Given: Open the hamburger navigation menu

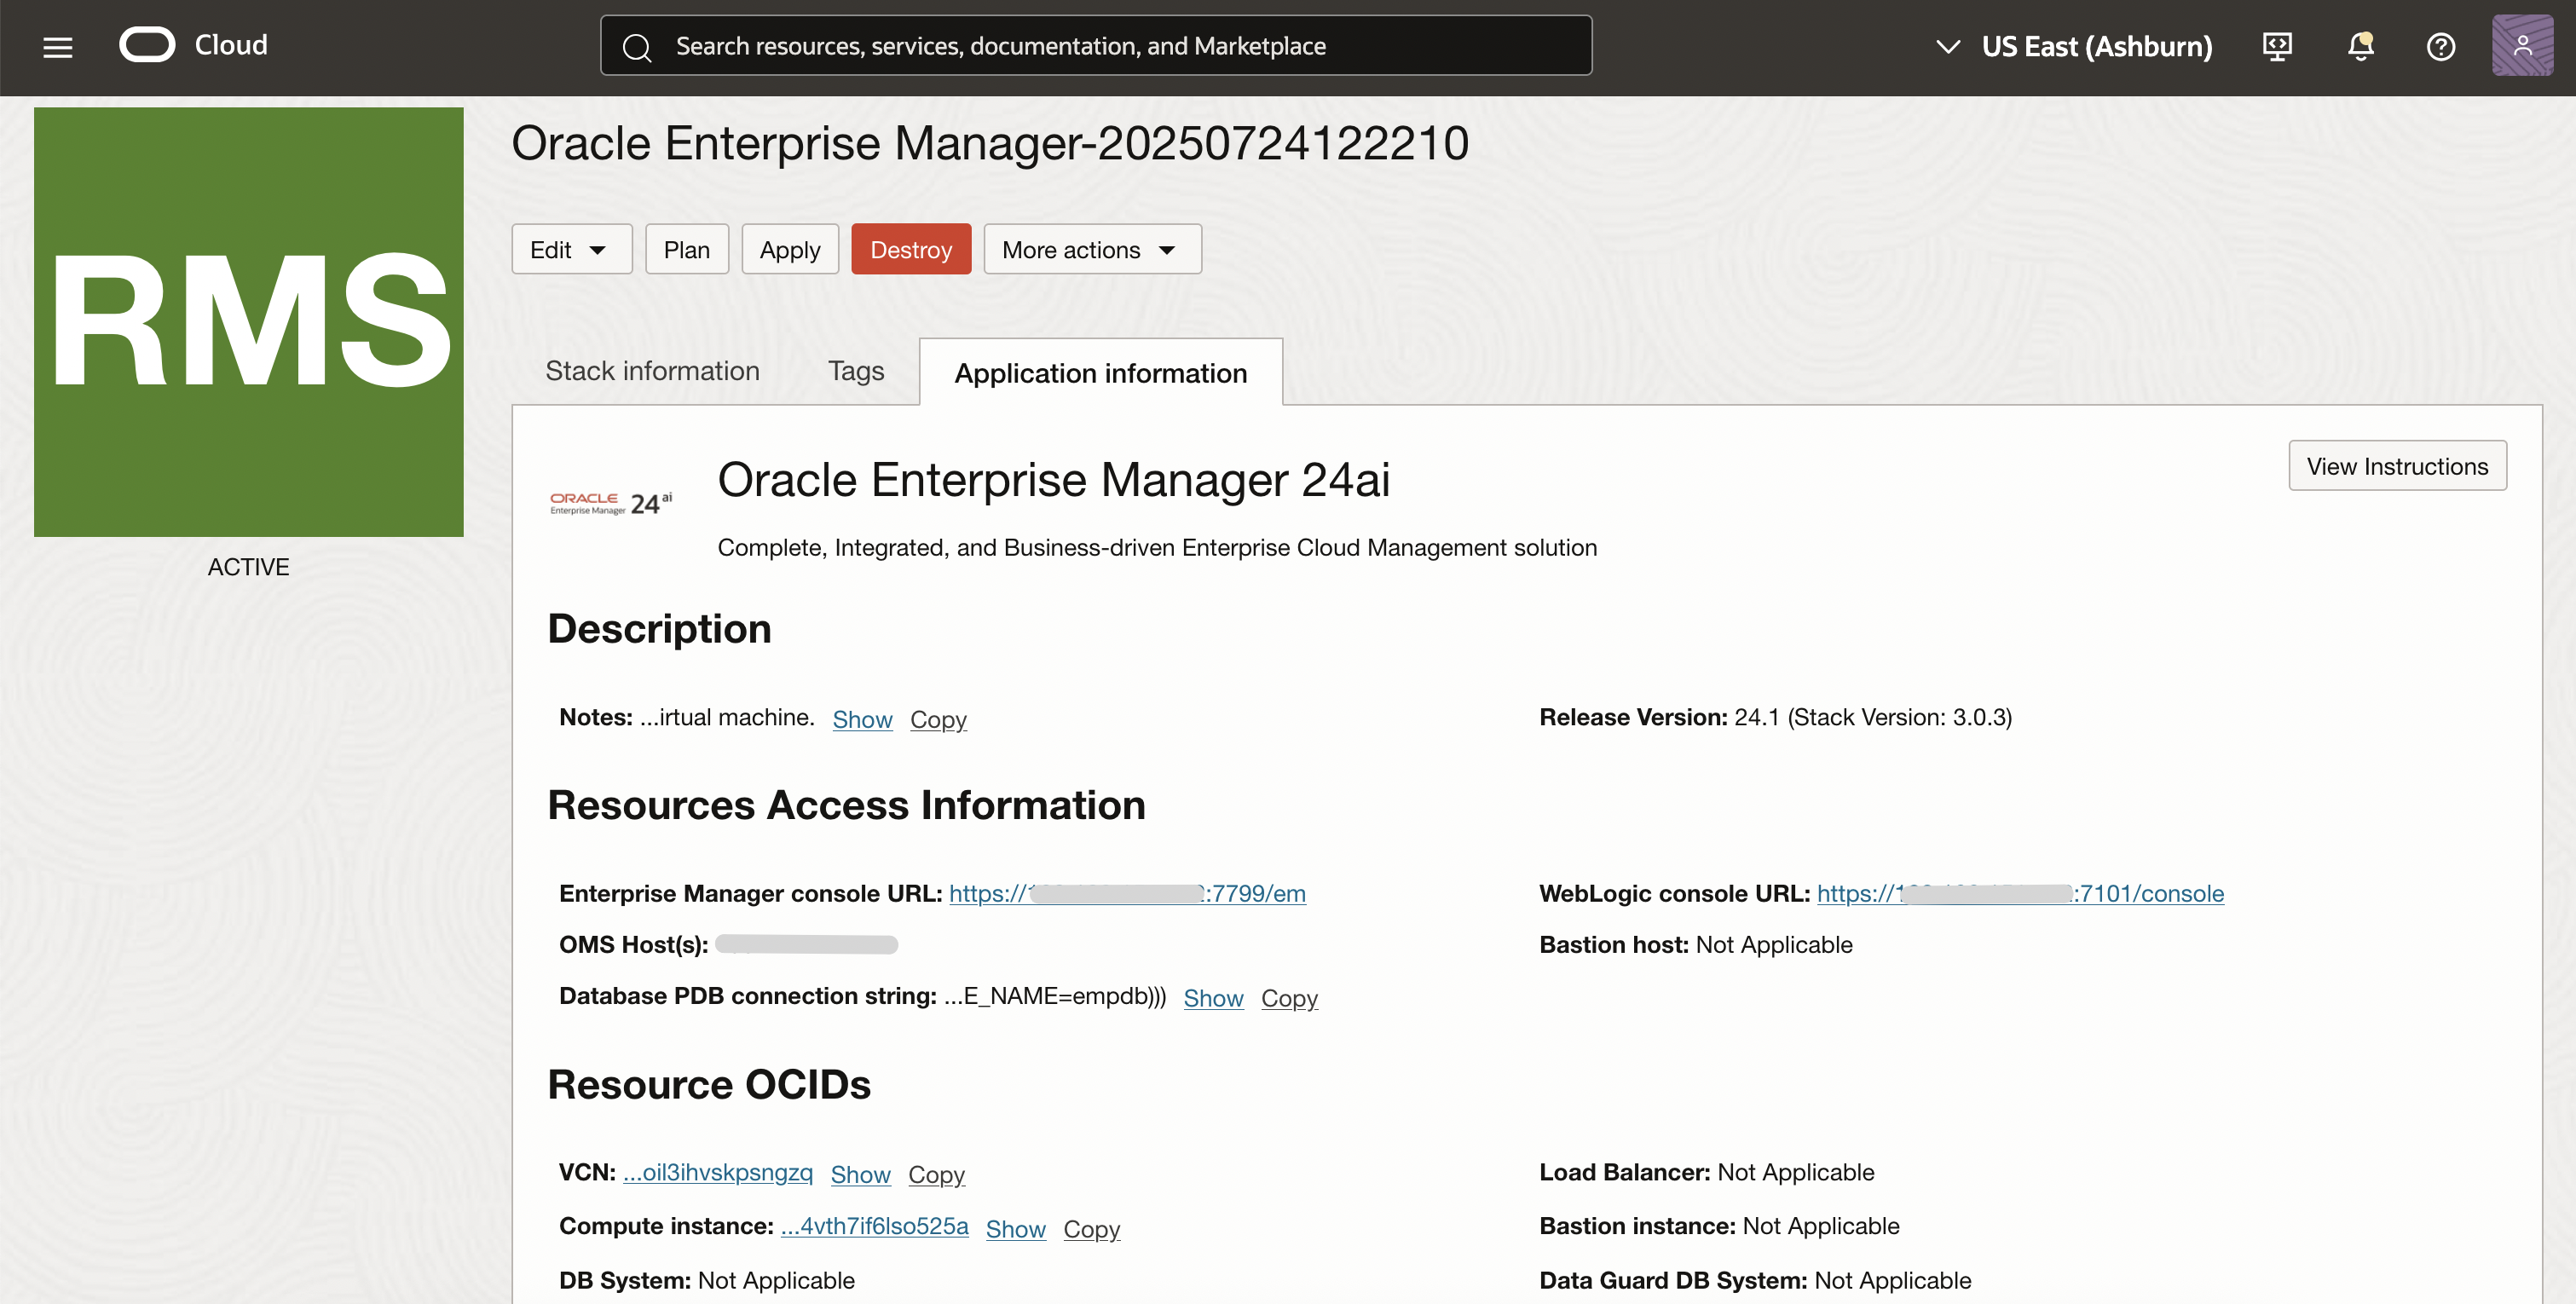Looking at the screenshot, I should coord(58,46).
